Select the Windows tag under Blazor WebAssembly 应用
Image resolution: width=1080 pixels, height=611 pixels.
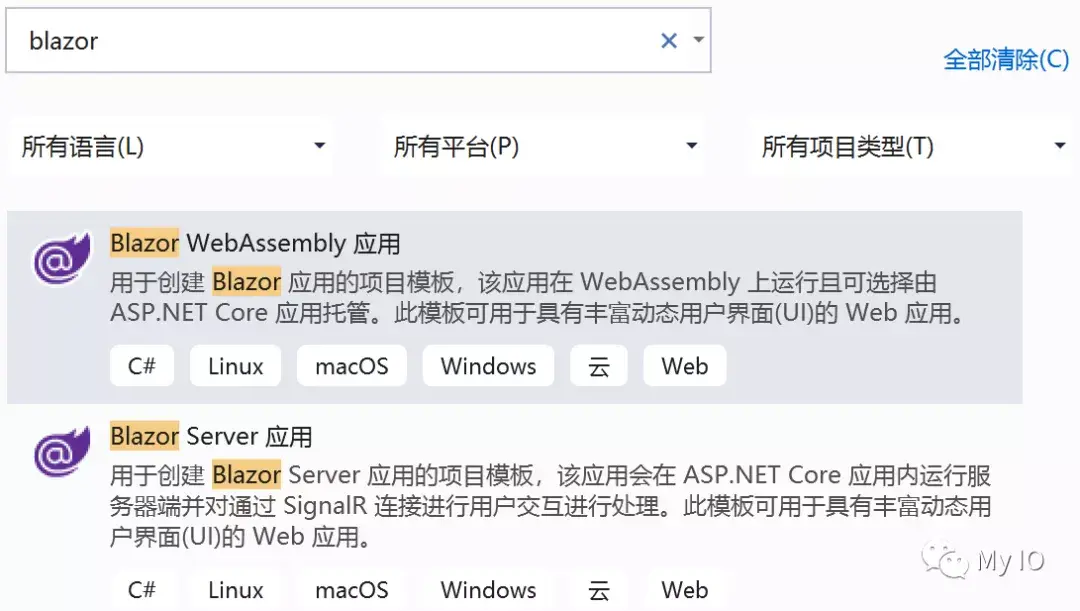(488, 366)
